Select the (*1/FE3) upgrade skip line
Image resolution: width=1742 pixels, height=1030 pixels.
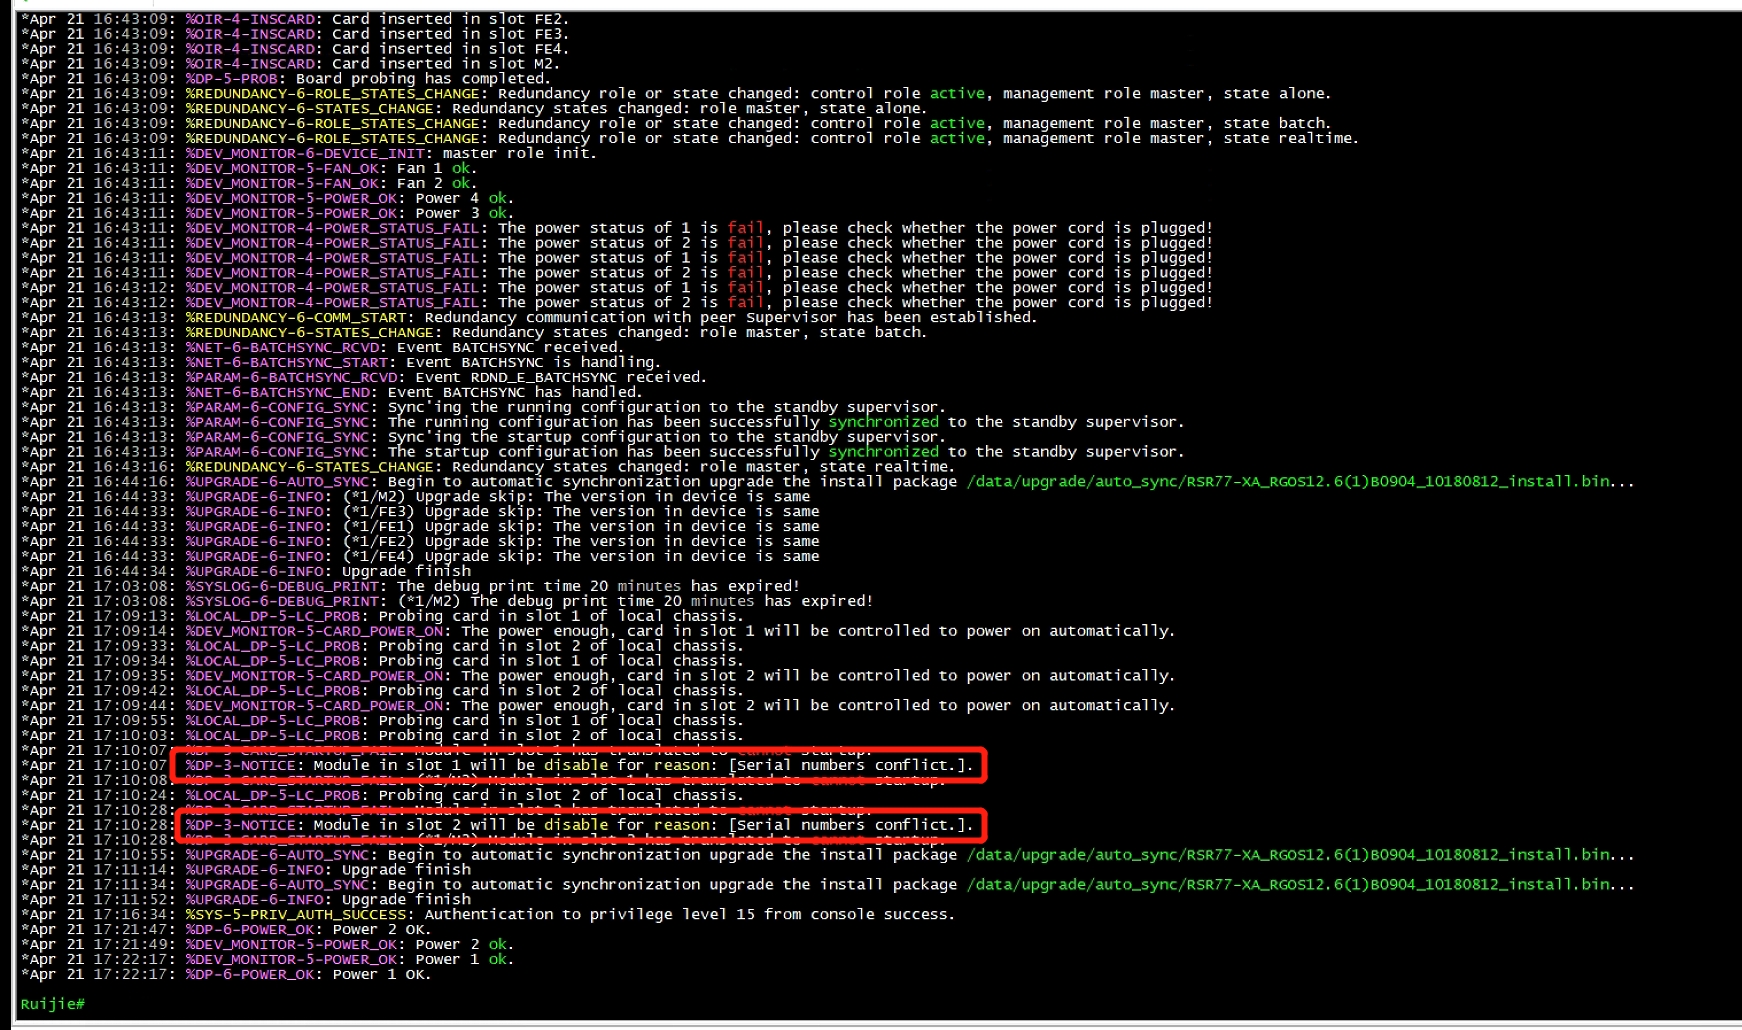tap(580, 512)
